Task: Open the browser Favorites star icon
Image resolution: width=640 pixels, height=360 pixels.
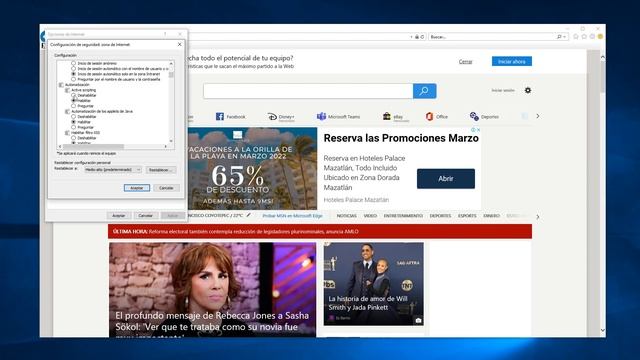Action: (584, 36)
